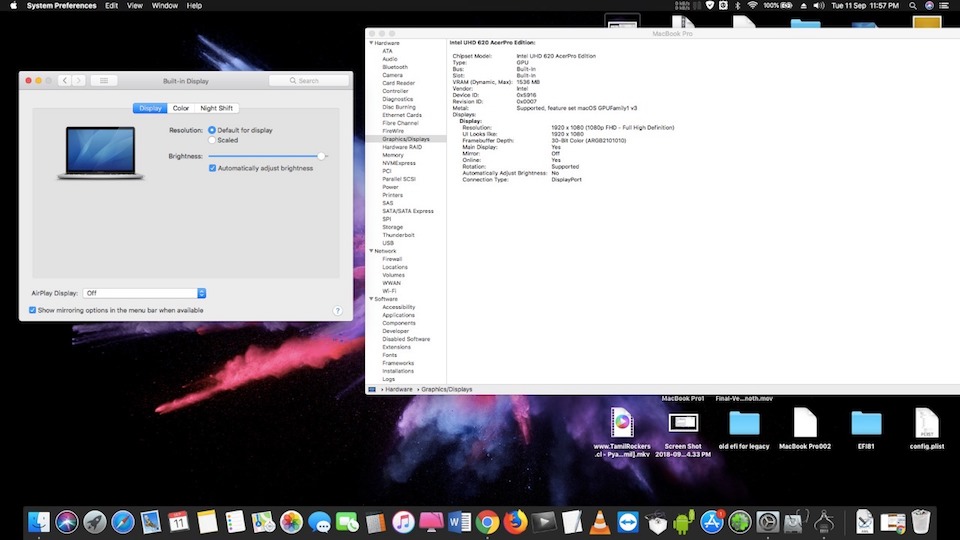The image size is (960, 540).
Task: Disable Automatically adjust brightness
Action: (x=212, y=168)
